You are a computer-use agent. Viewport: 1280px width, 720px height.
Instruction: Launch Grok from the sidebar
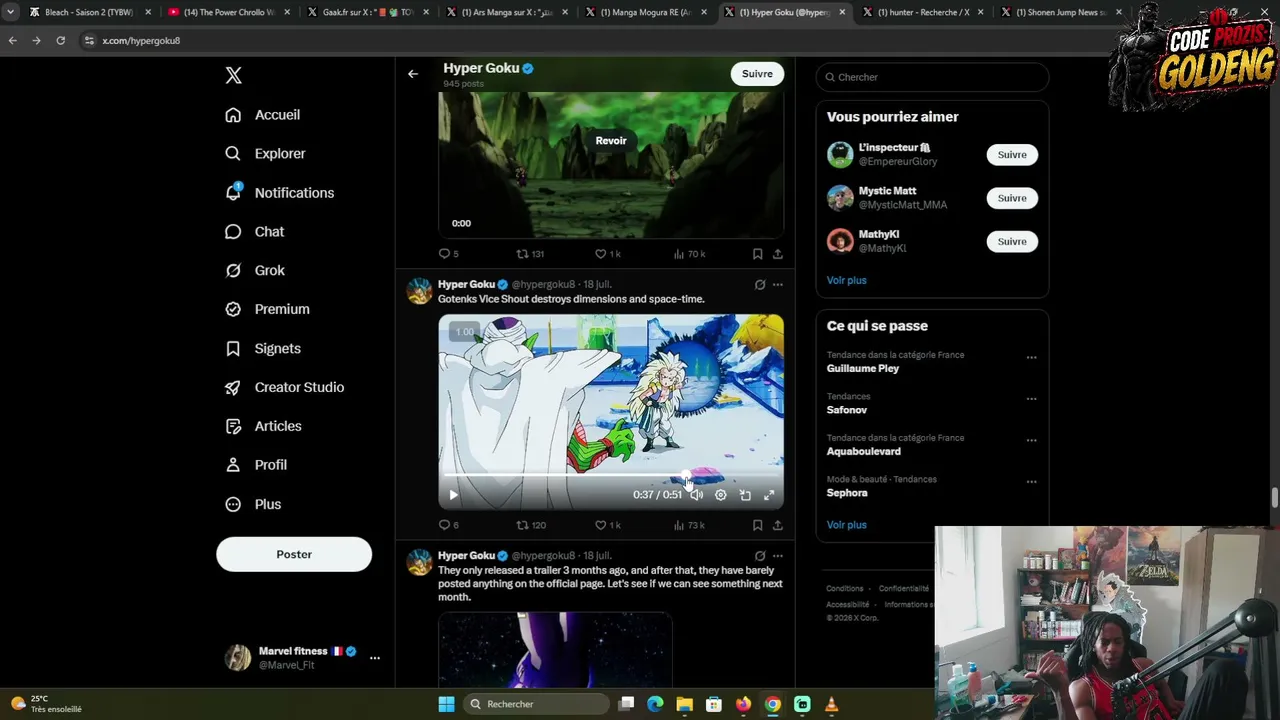click(254, 271)
